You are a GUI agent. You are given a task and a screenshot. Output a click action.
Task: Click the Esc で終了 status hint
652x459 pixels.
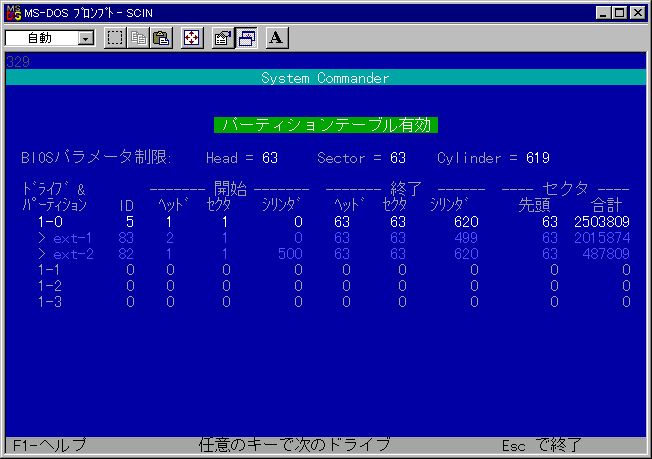coord(541,445)
